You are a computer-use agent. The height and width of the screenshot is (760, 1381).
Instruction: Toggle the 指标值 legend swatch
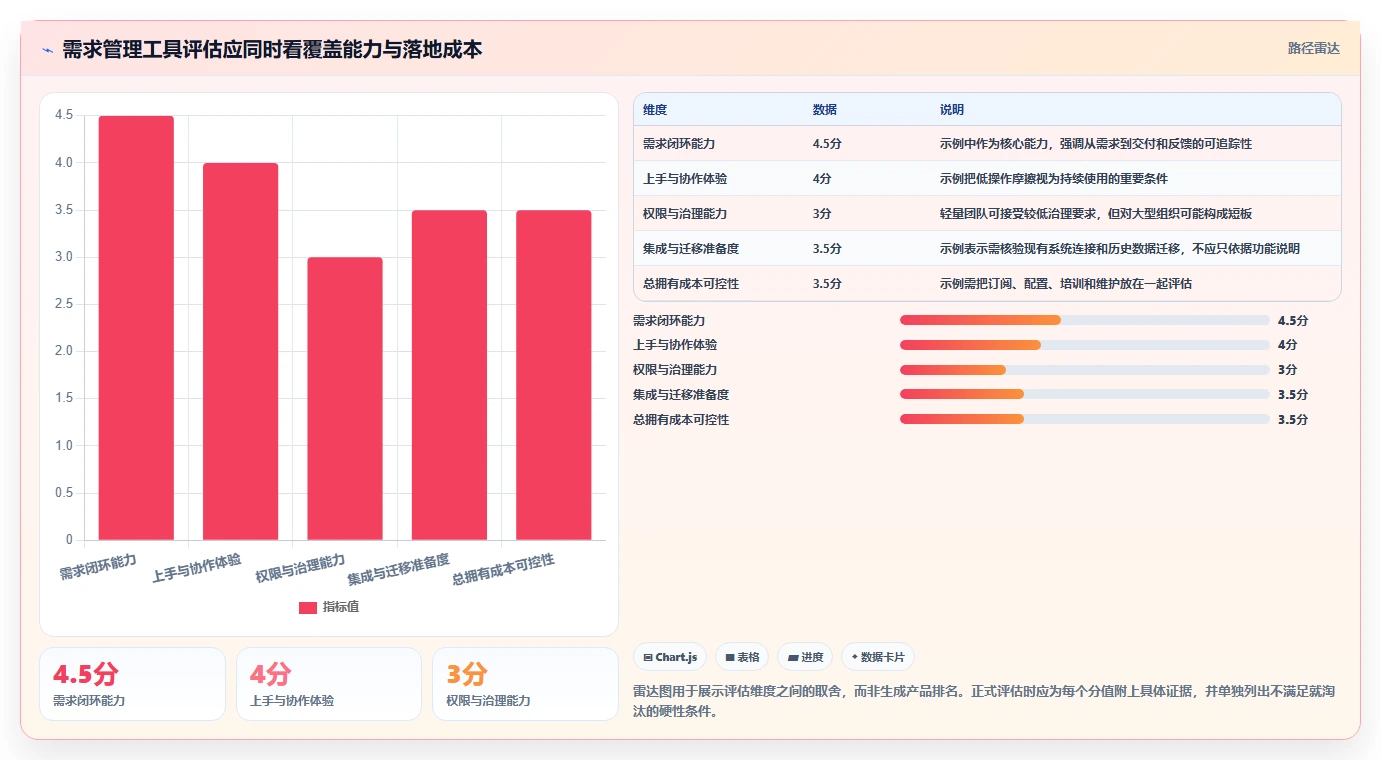308,607
